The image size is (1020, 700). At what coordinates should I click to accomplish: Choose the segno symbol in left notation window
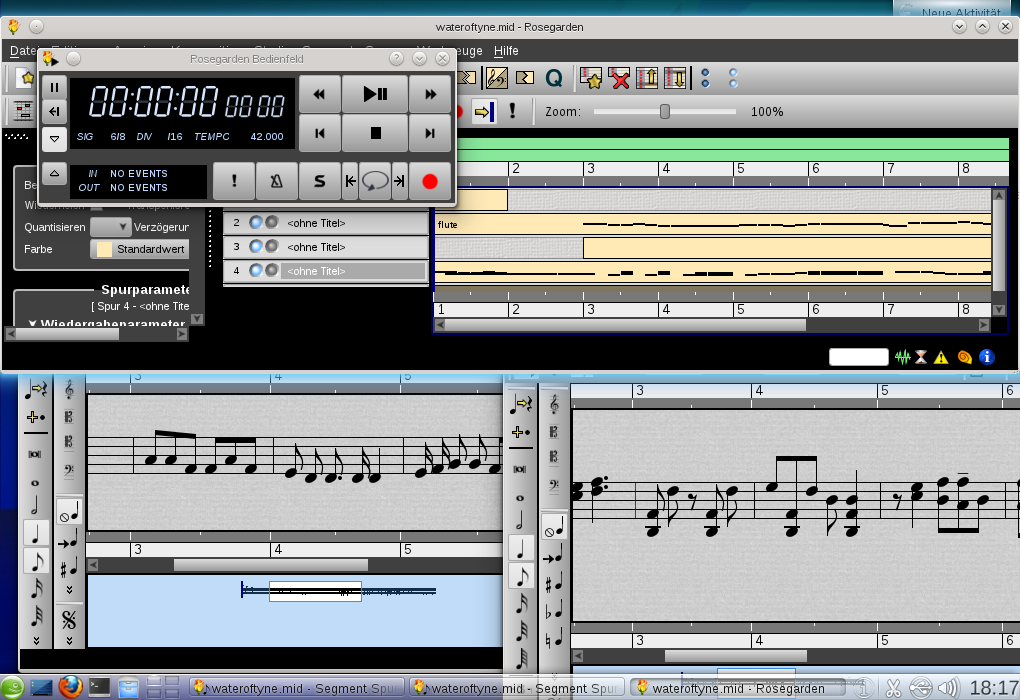pos(69,620)
